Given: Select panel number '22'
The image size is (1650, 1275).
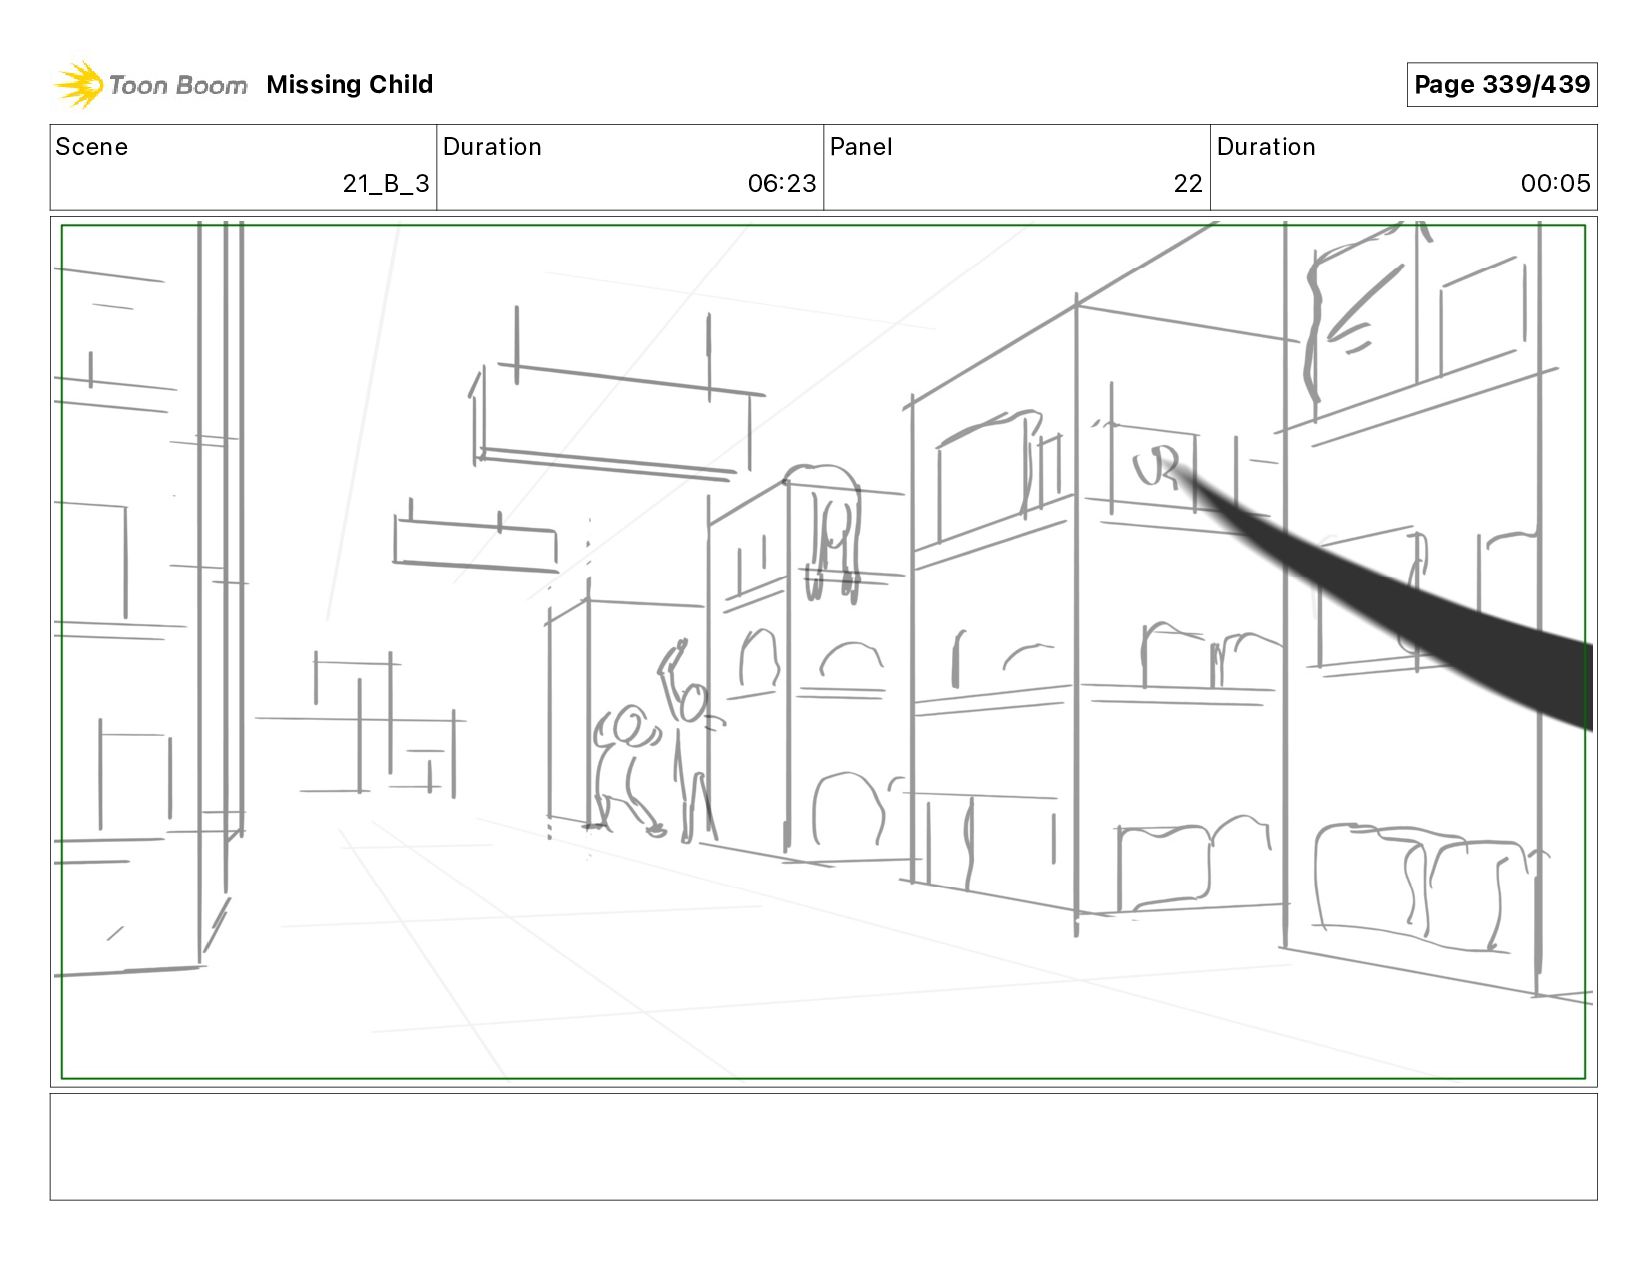Looking at the screenshot, I should (1188, 184).
